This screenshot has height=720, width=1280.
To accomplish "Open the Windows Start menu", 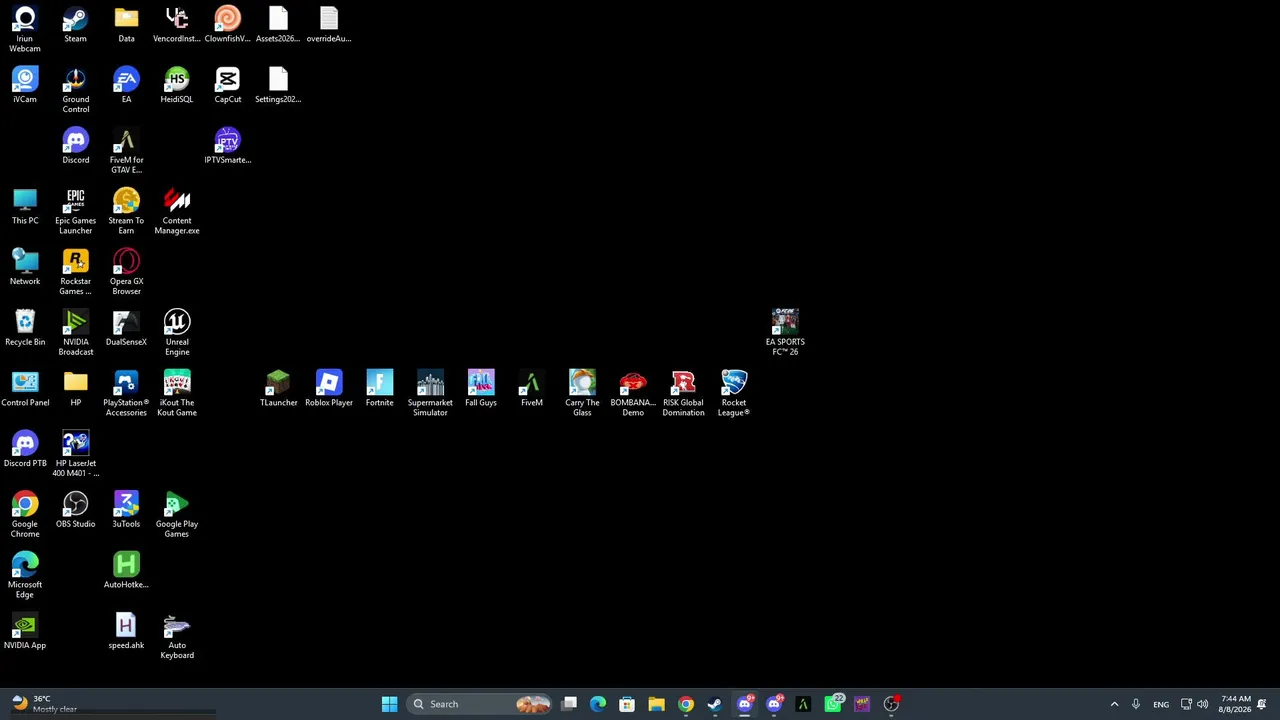I will pyautogui.click(x=389, y=704).
